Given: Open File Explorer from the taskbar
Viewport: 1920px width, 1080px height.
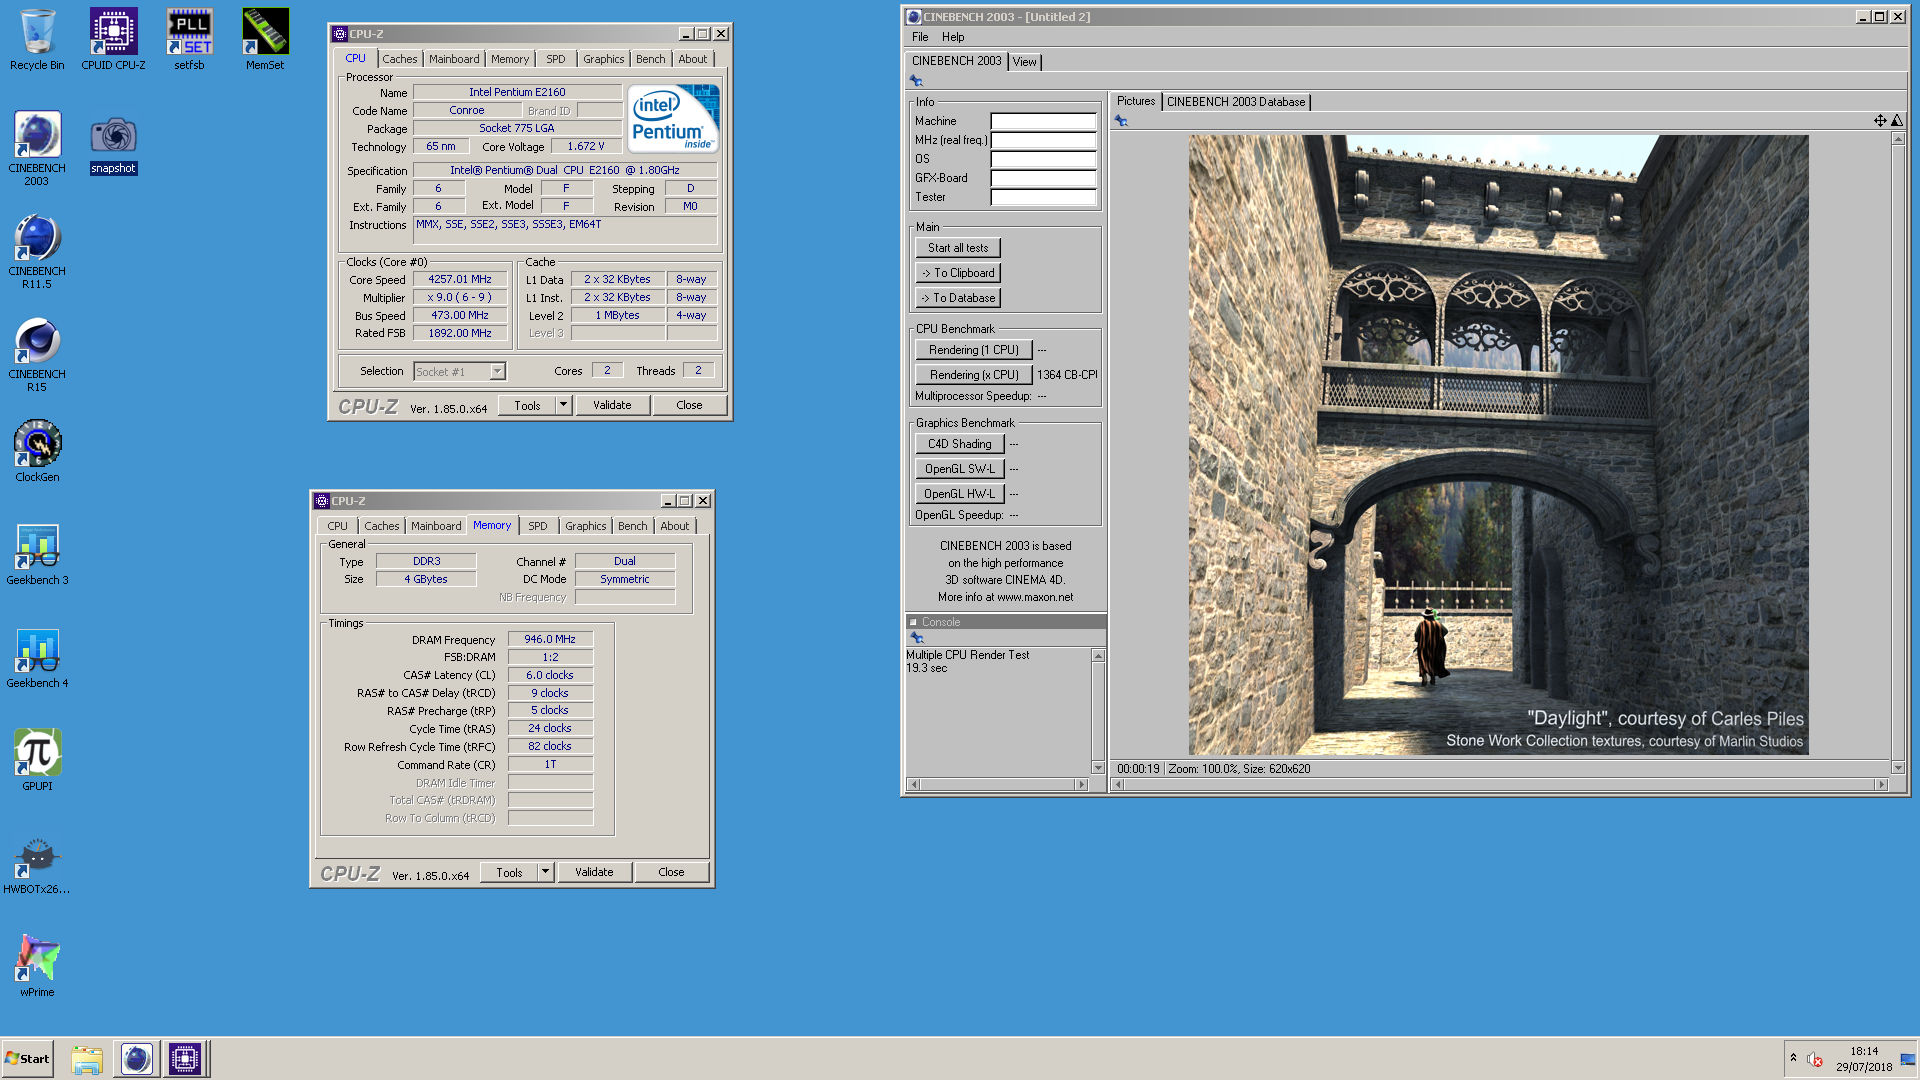Looking at the screenshot, I should click(x=87, y=1059).
